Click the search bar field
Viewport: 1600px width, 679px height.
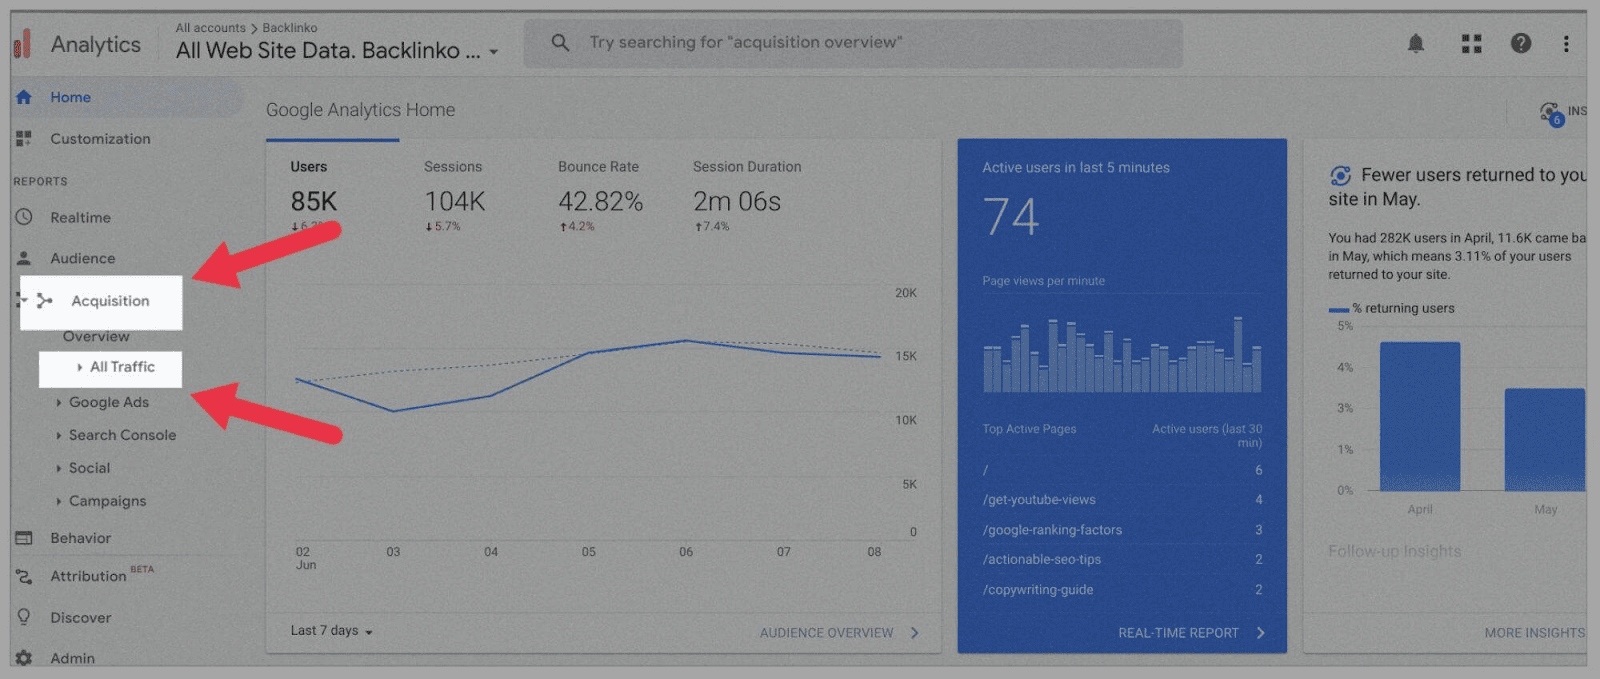click(850, 43)
